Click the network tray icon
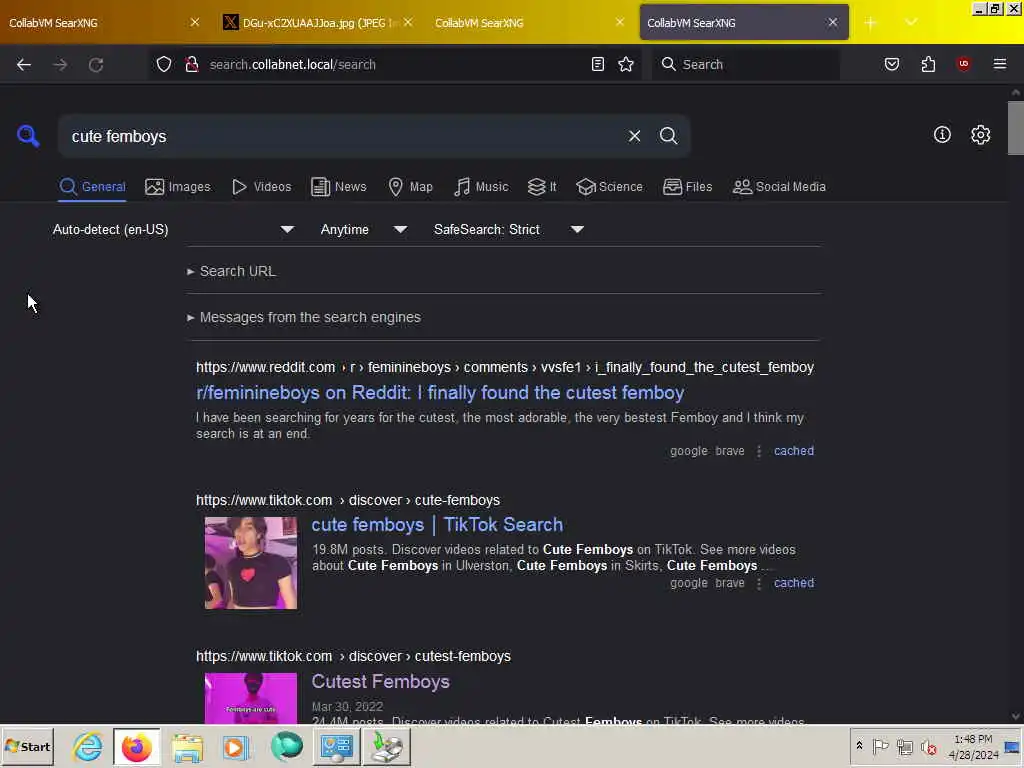The image size is (1024, 768). click(904, 746)
